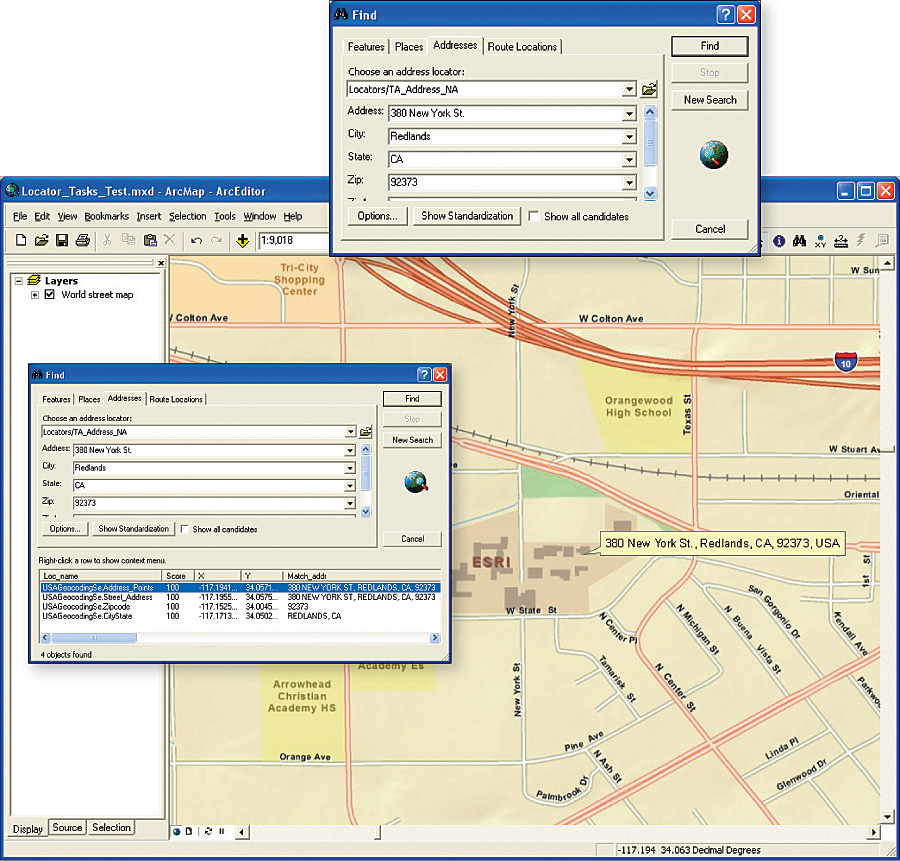Click New Search in lower Find dialog
This screenshot has width=900, height=861.
click(x=412, y=440)
